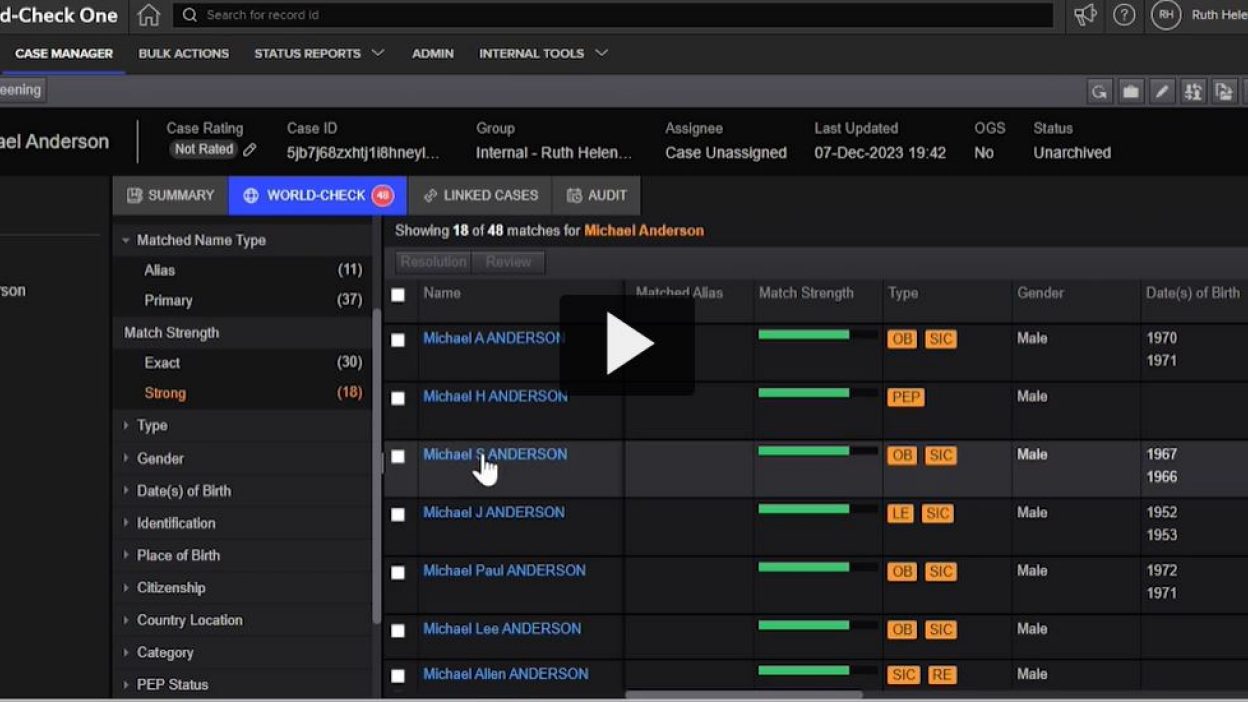Click the RH user avatar
Viewport: 1248px width, 702px height.
pos(1166,15)
